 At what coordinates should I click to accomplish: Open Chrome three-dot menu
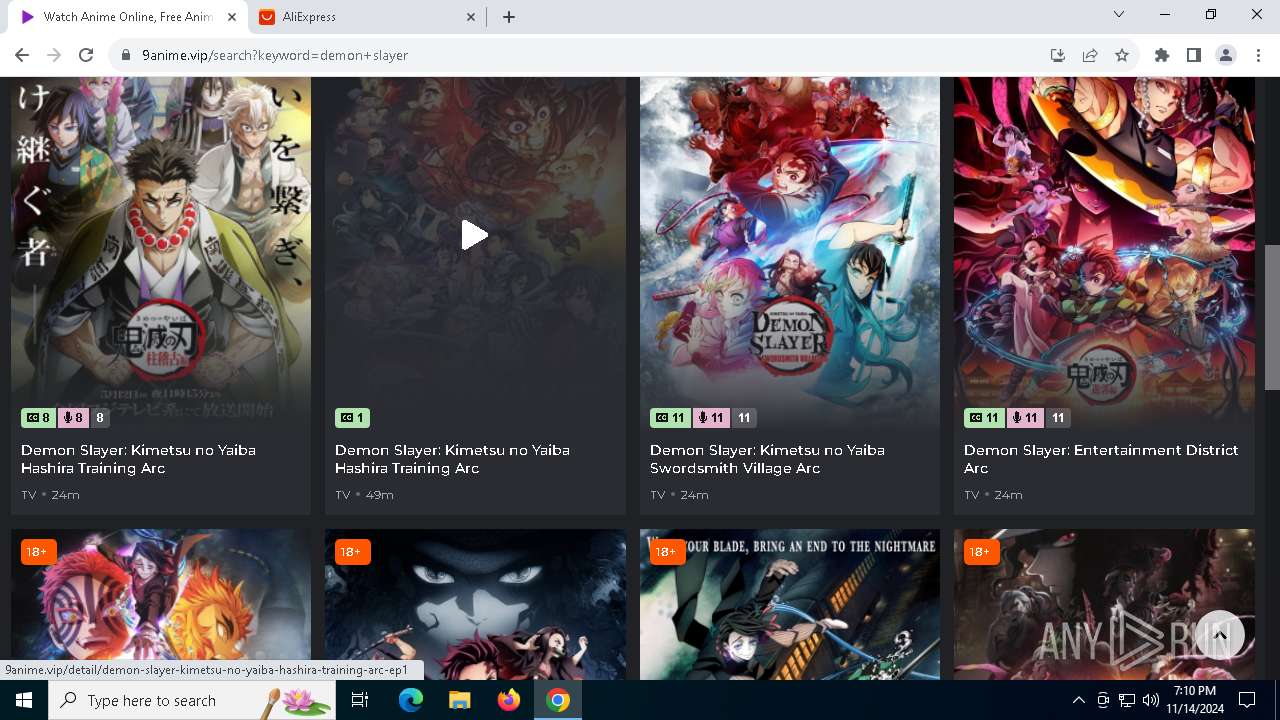(1258, 55)
